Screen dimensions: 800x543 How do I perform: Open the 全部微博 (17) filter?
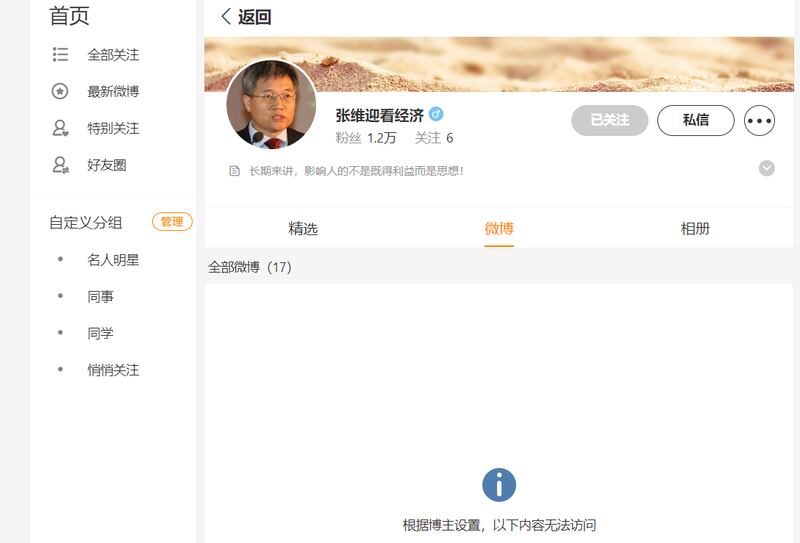[250, 267]
